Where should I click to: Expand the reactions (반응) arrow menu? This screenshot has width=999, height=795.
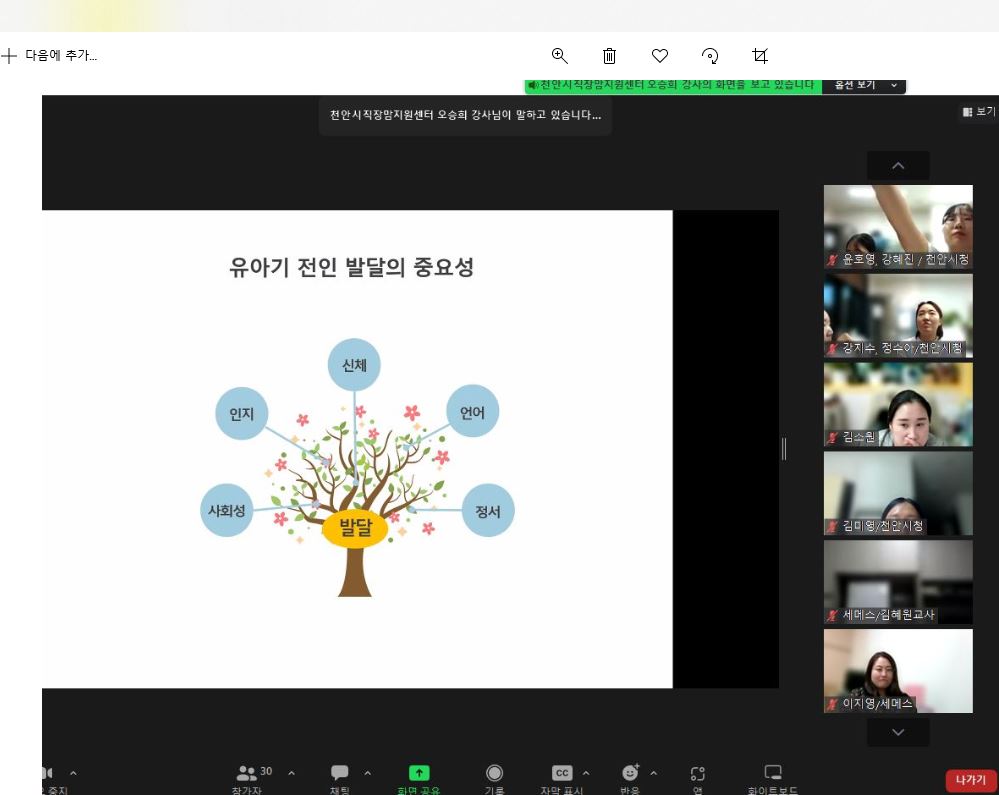point(654,773)
